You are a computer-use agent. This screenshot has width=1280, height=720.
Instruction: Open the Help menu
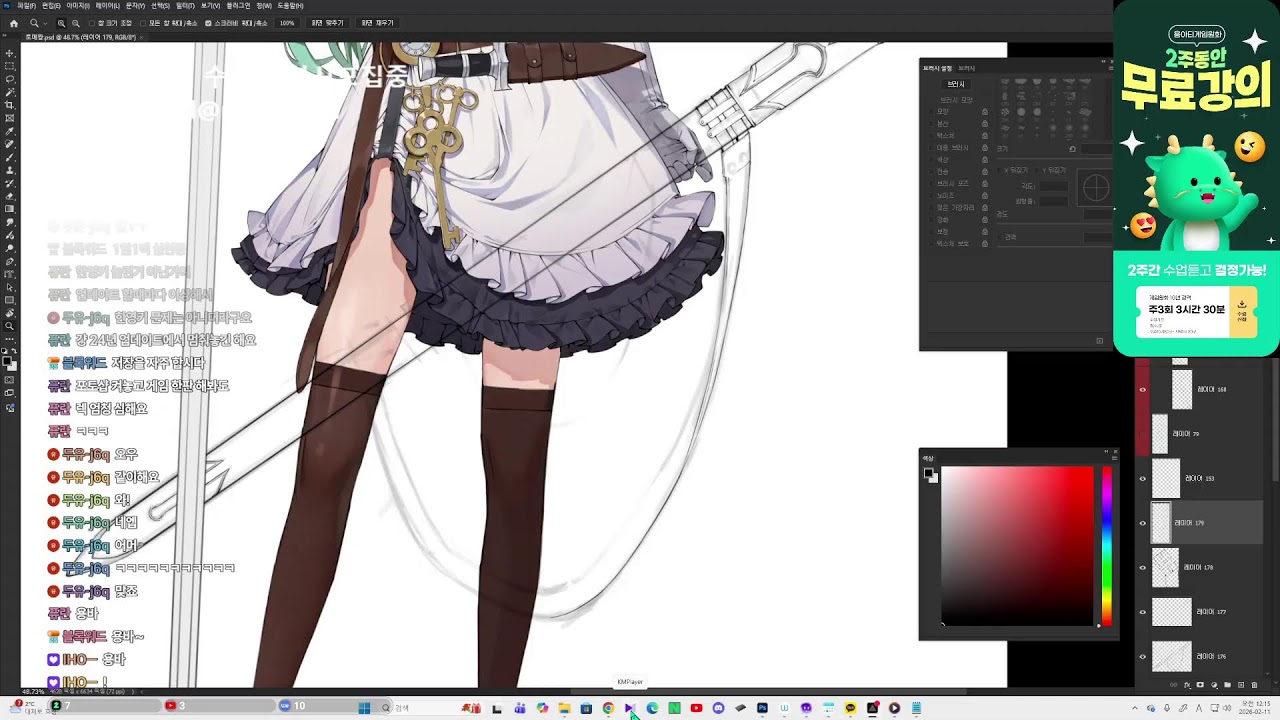tap(290, 6)
